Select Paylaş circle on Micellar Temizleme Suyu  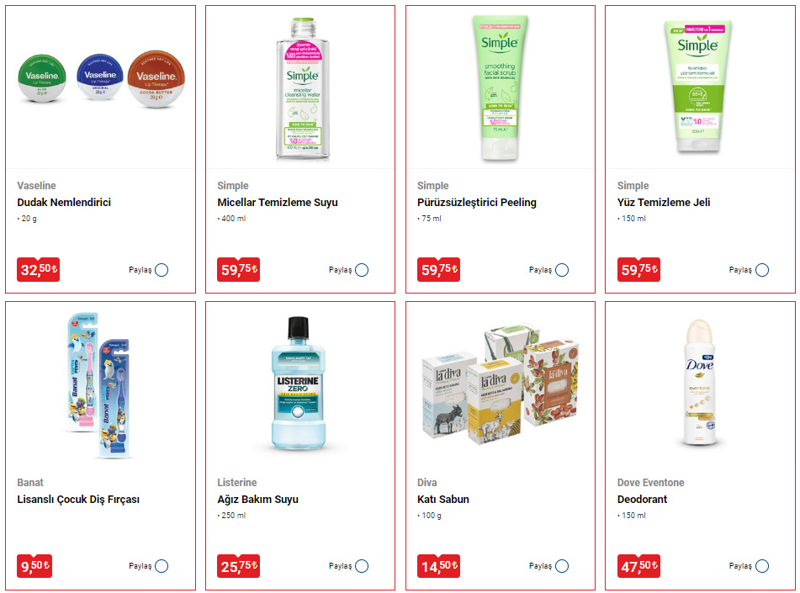(362, 270)
